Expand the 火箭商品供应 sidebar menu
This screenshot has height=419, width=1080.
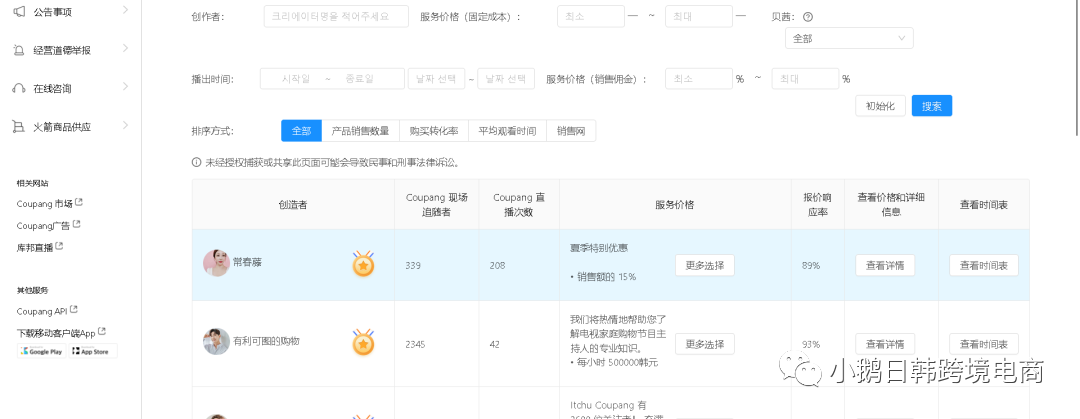pyautogui.click(x=125, y=125)
